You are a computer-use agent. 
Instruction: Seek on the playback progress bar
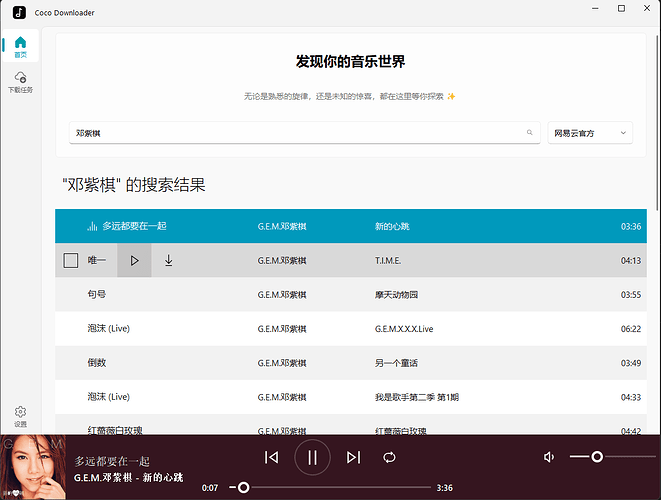[330, 487]
